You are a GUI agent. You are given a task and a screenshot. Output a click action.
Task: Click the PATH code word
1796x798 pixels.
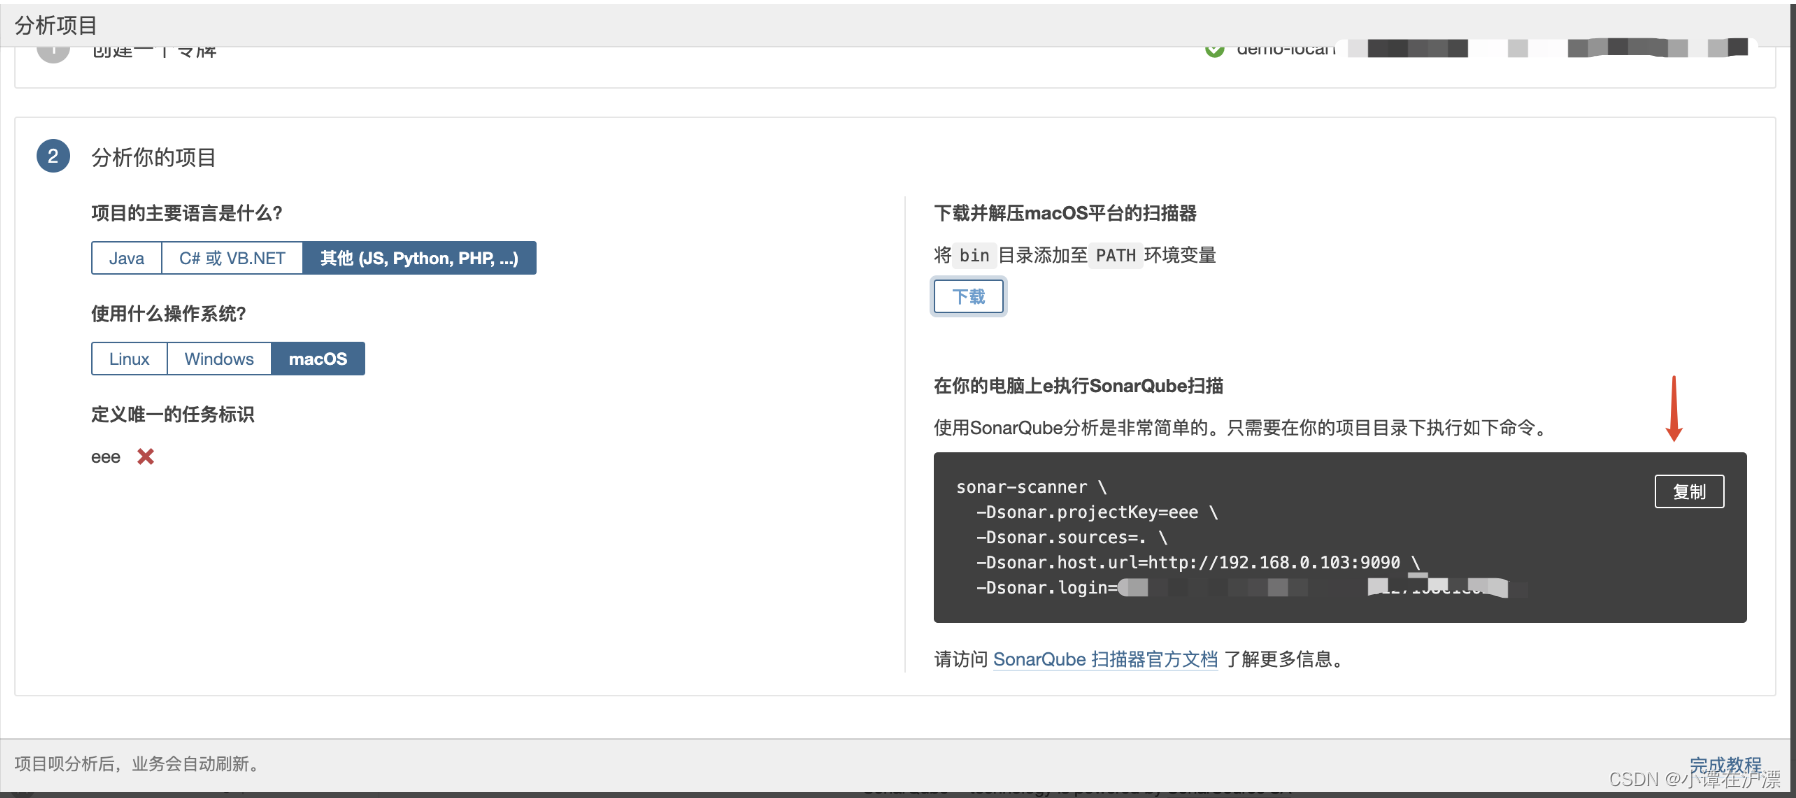1116,256
